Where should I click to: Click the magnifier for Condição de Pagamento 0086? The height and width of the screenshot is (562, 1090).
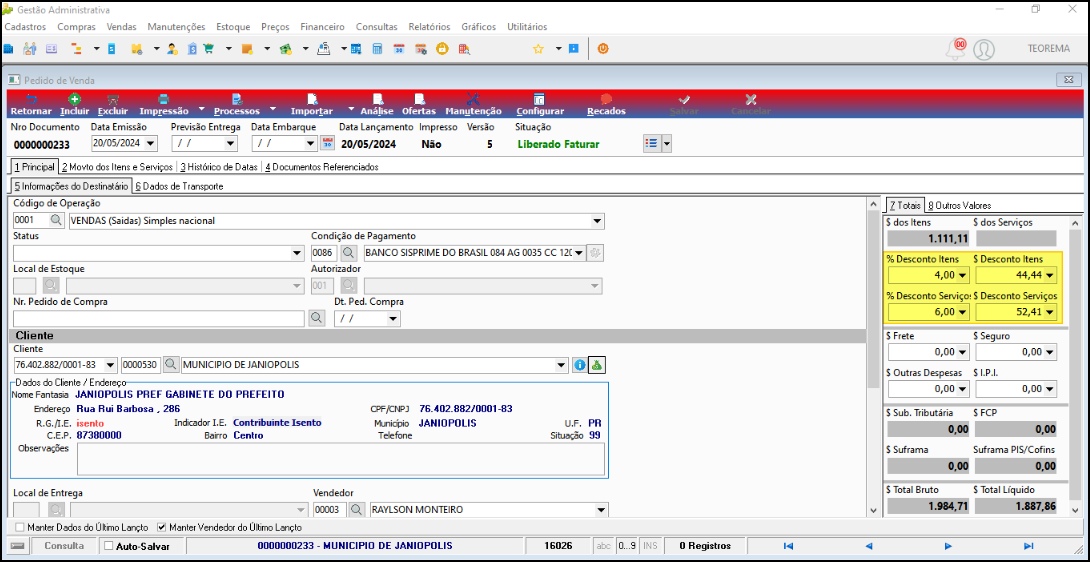coord(351,252)
